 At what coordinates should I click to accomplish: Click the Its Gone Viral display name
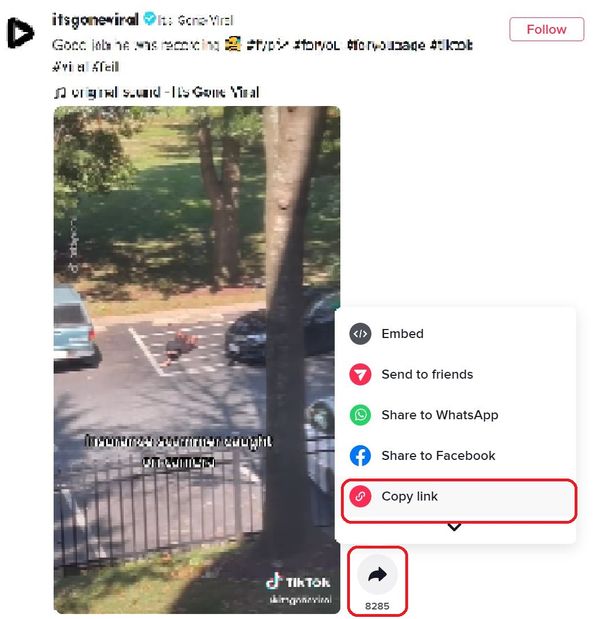pos(195,20)
